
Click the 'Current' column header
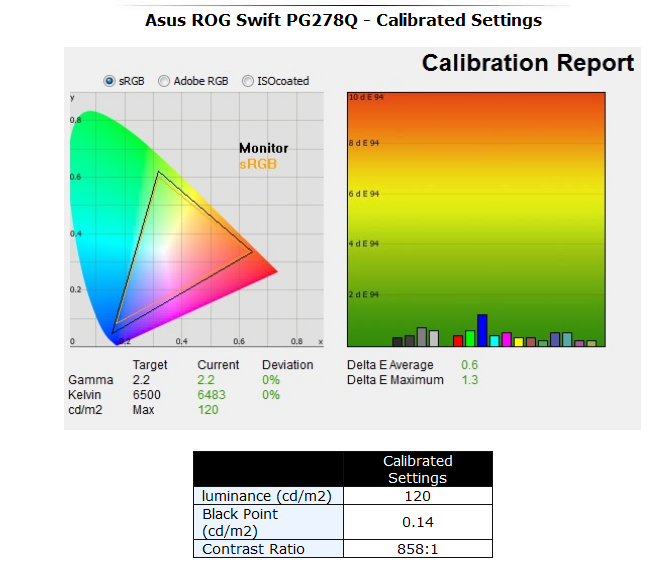click(x=218, y=365)
